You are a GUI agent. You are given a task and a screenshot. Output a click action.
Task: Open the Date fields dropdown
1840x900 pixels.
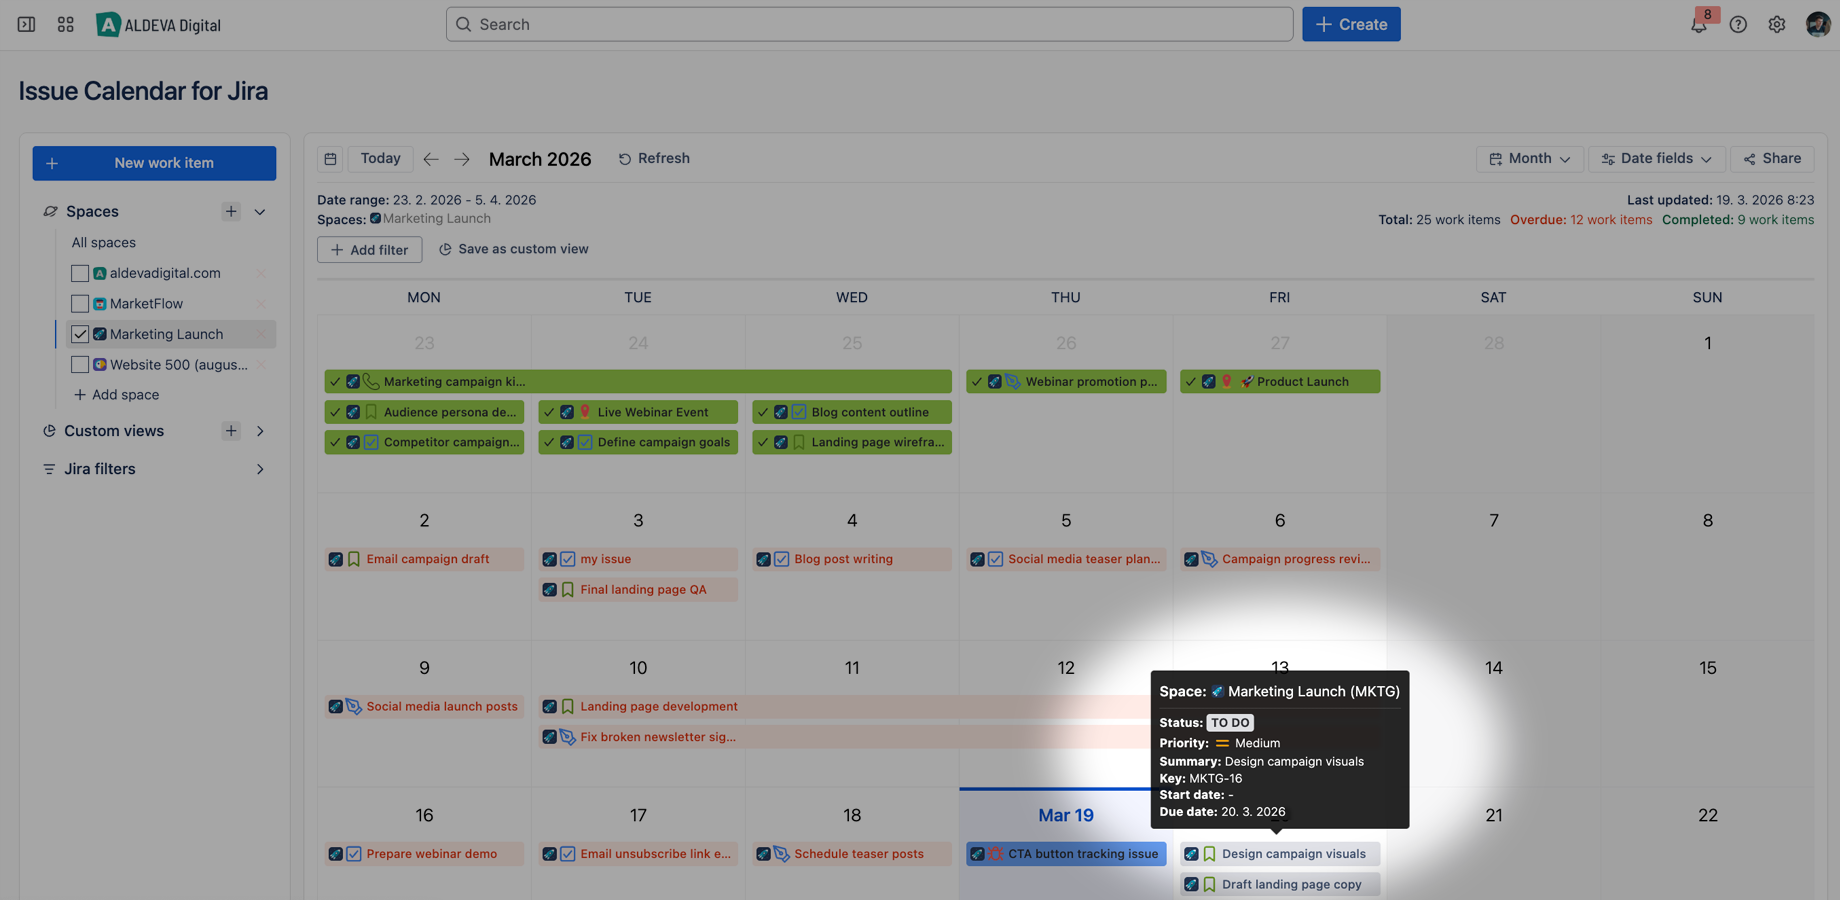pos(1655,158)
